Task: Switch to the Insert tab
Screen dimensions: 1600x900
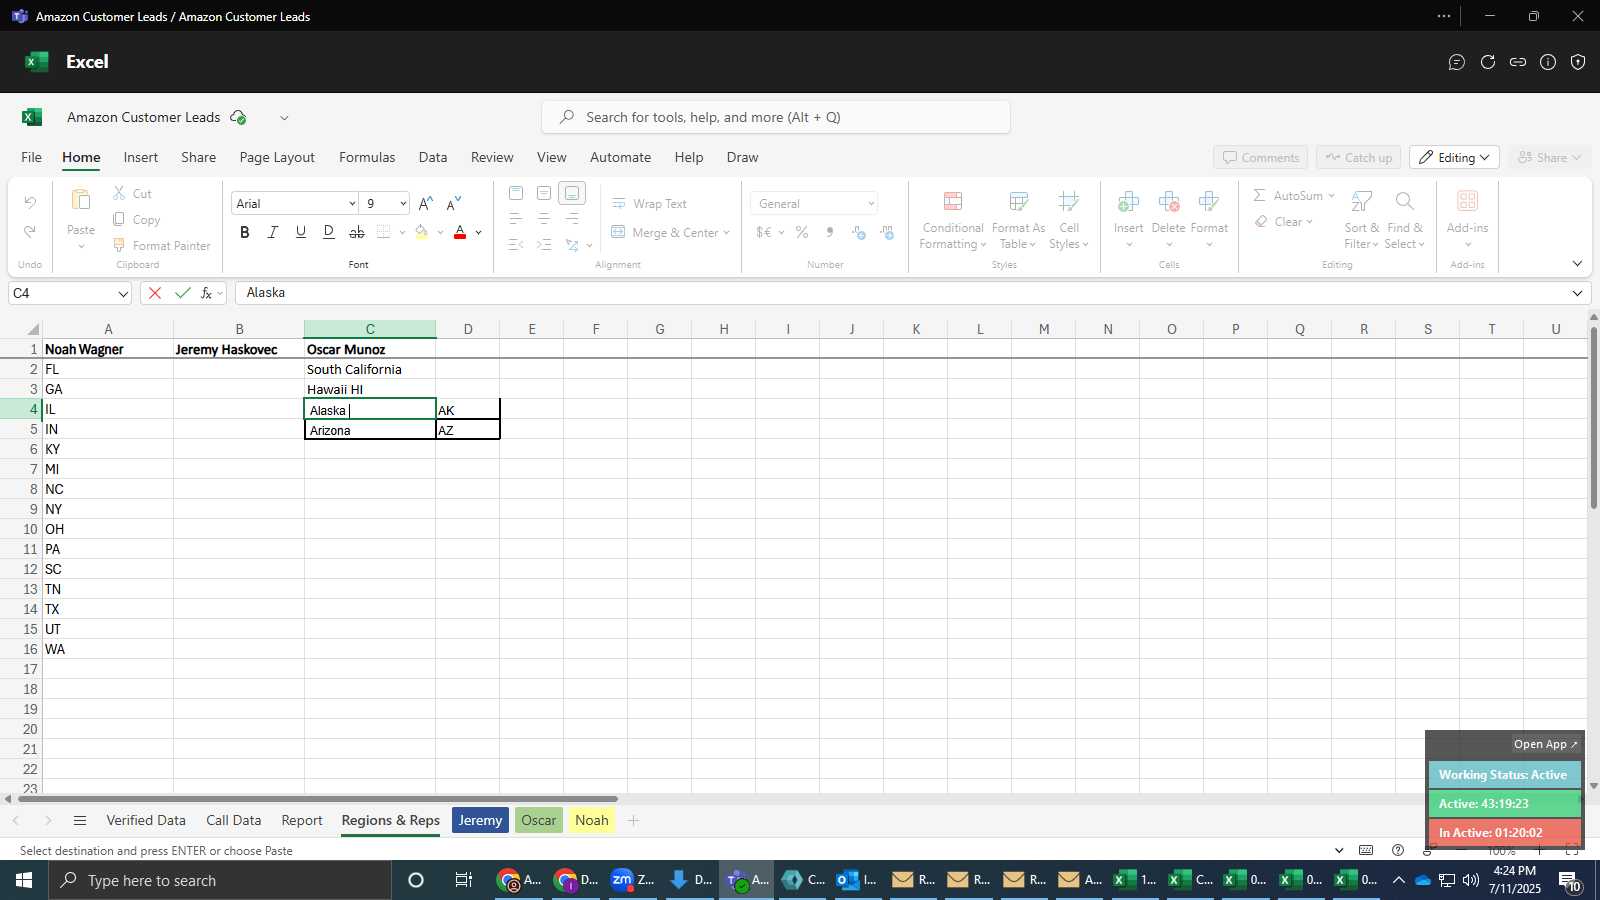Action: 141,157
